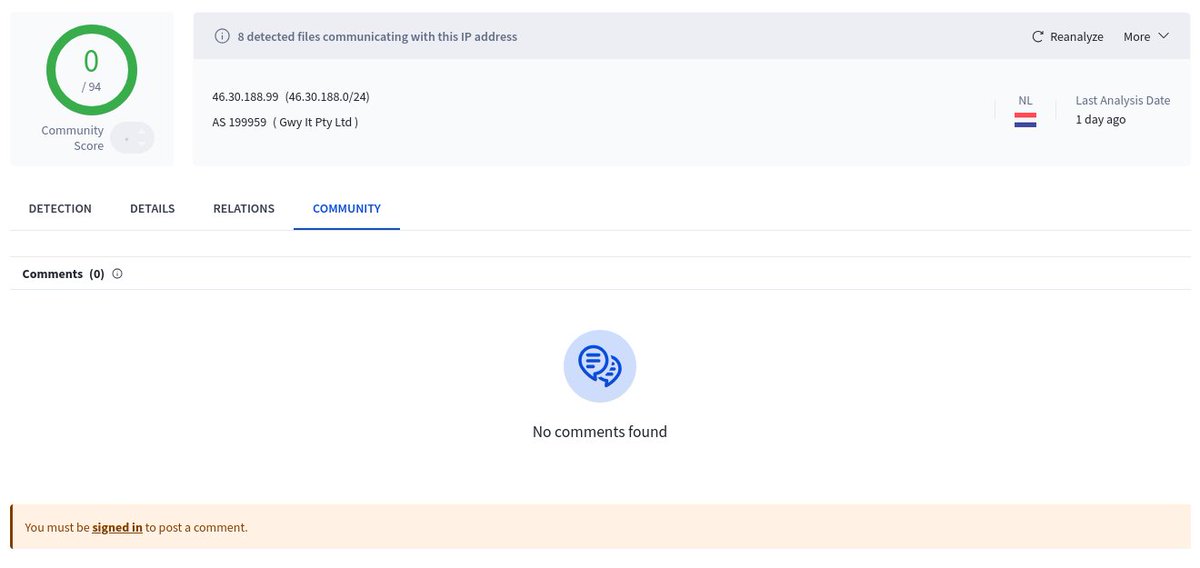Click the Community Score label
The width and height of the screenshot is (1200, 568).
(x=72, y=138)
